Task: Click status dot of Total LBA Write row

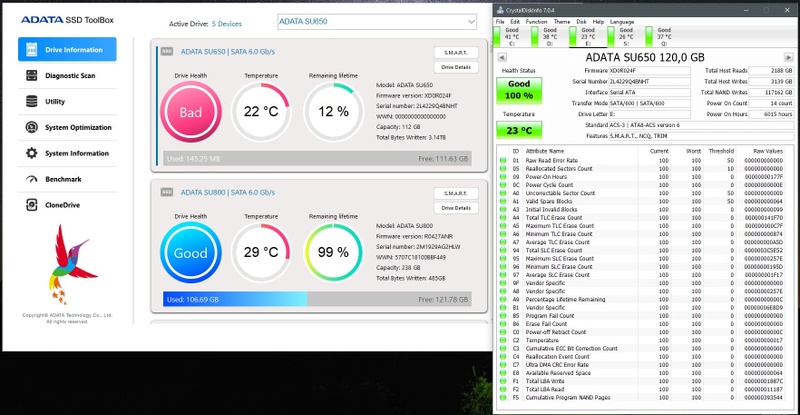Action: [503, 381]
